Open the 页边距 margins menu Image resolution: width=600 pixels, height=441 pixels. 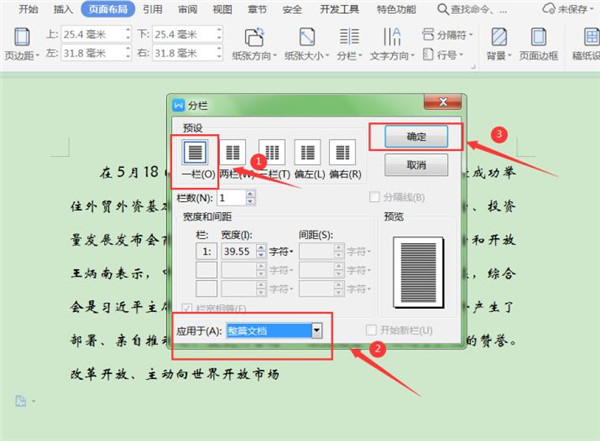click(x=21, y=43)
